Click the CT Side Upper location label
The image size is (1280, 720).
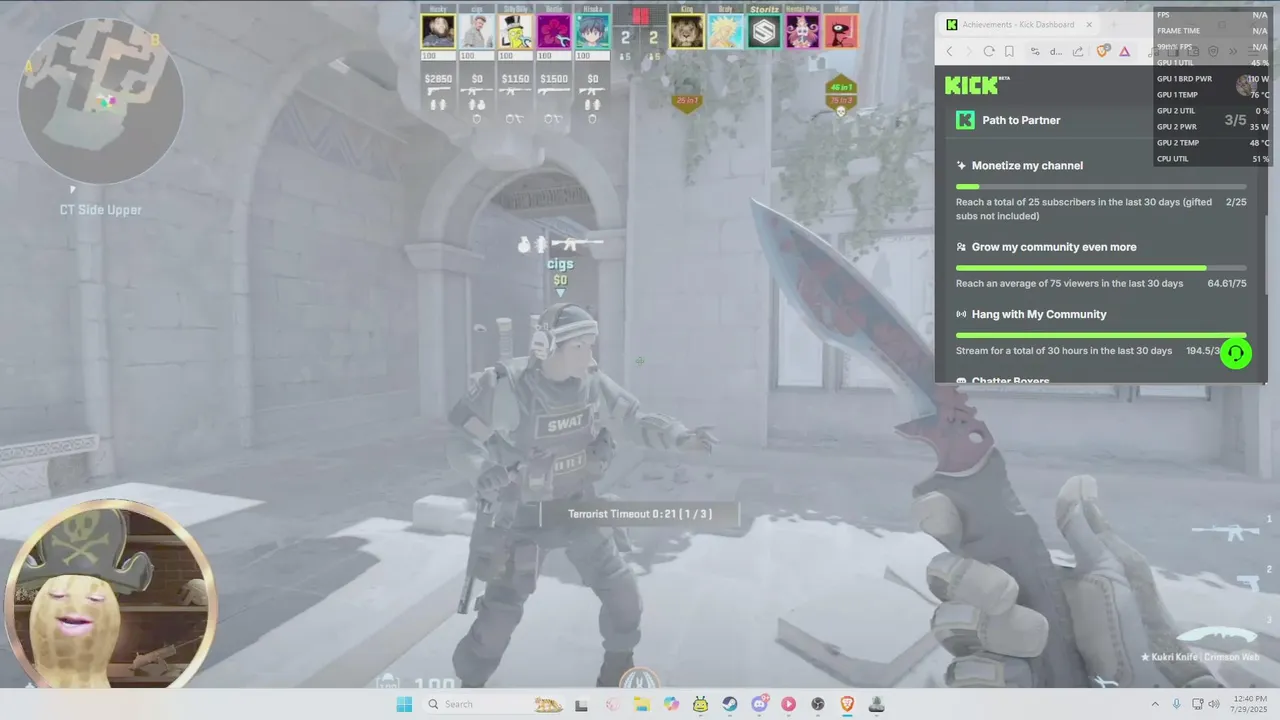click(100, 210)
